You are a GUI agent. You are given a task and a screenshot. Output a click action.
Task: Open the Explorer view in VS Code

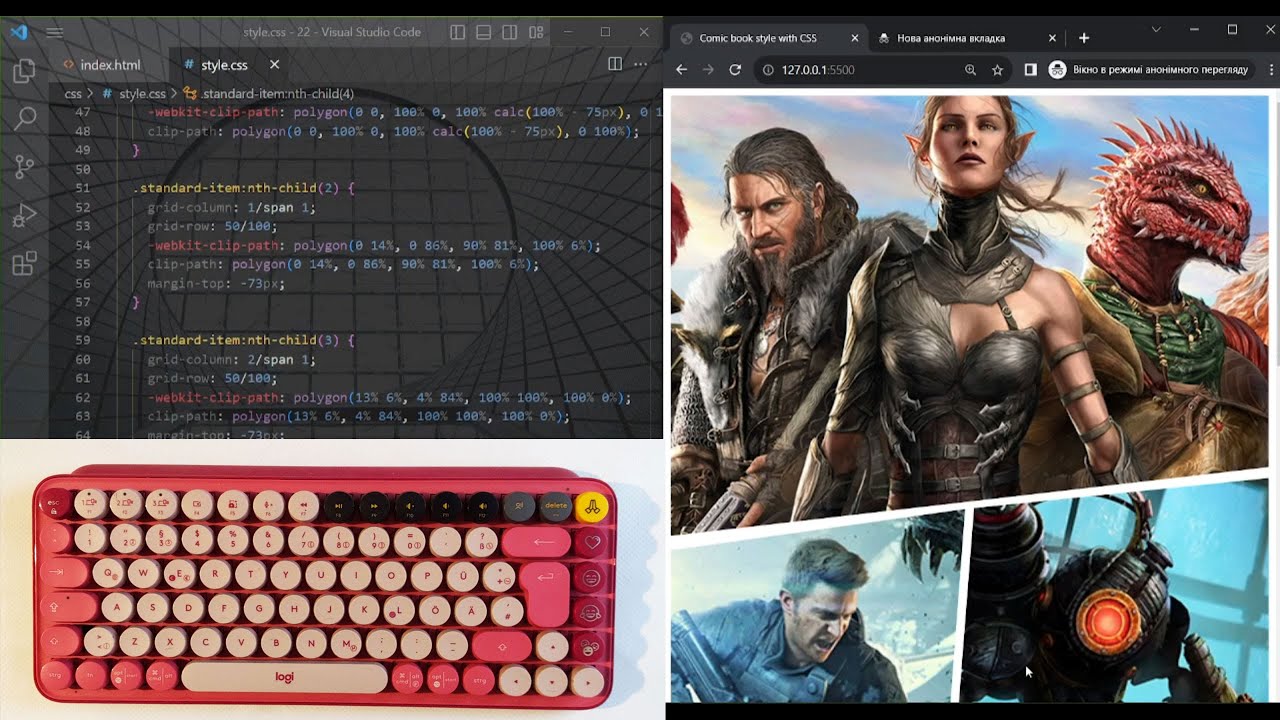(24, 71)
